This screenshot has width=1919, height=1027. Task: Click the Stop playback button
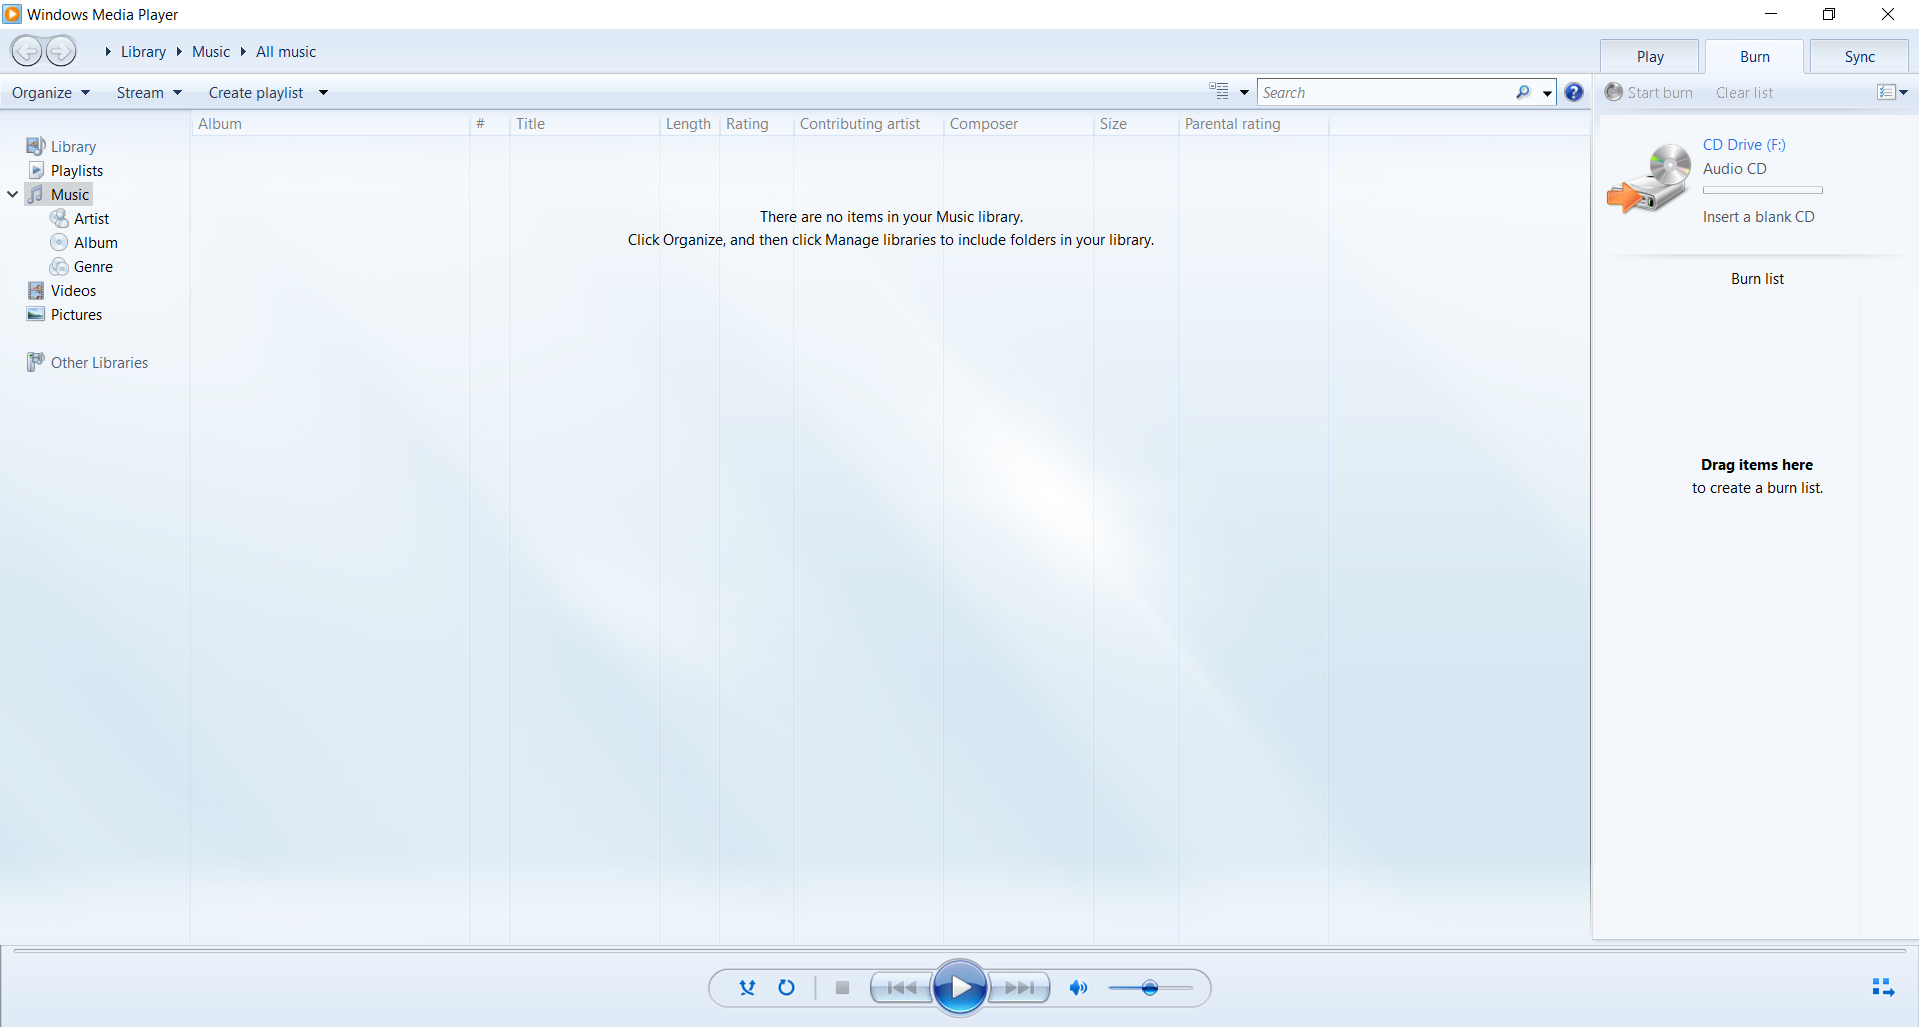pyautogui.click(x=842, y=988)
